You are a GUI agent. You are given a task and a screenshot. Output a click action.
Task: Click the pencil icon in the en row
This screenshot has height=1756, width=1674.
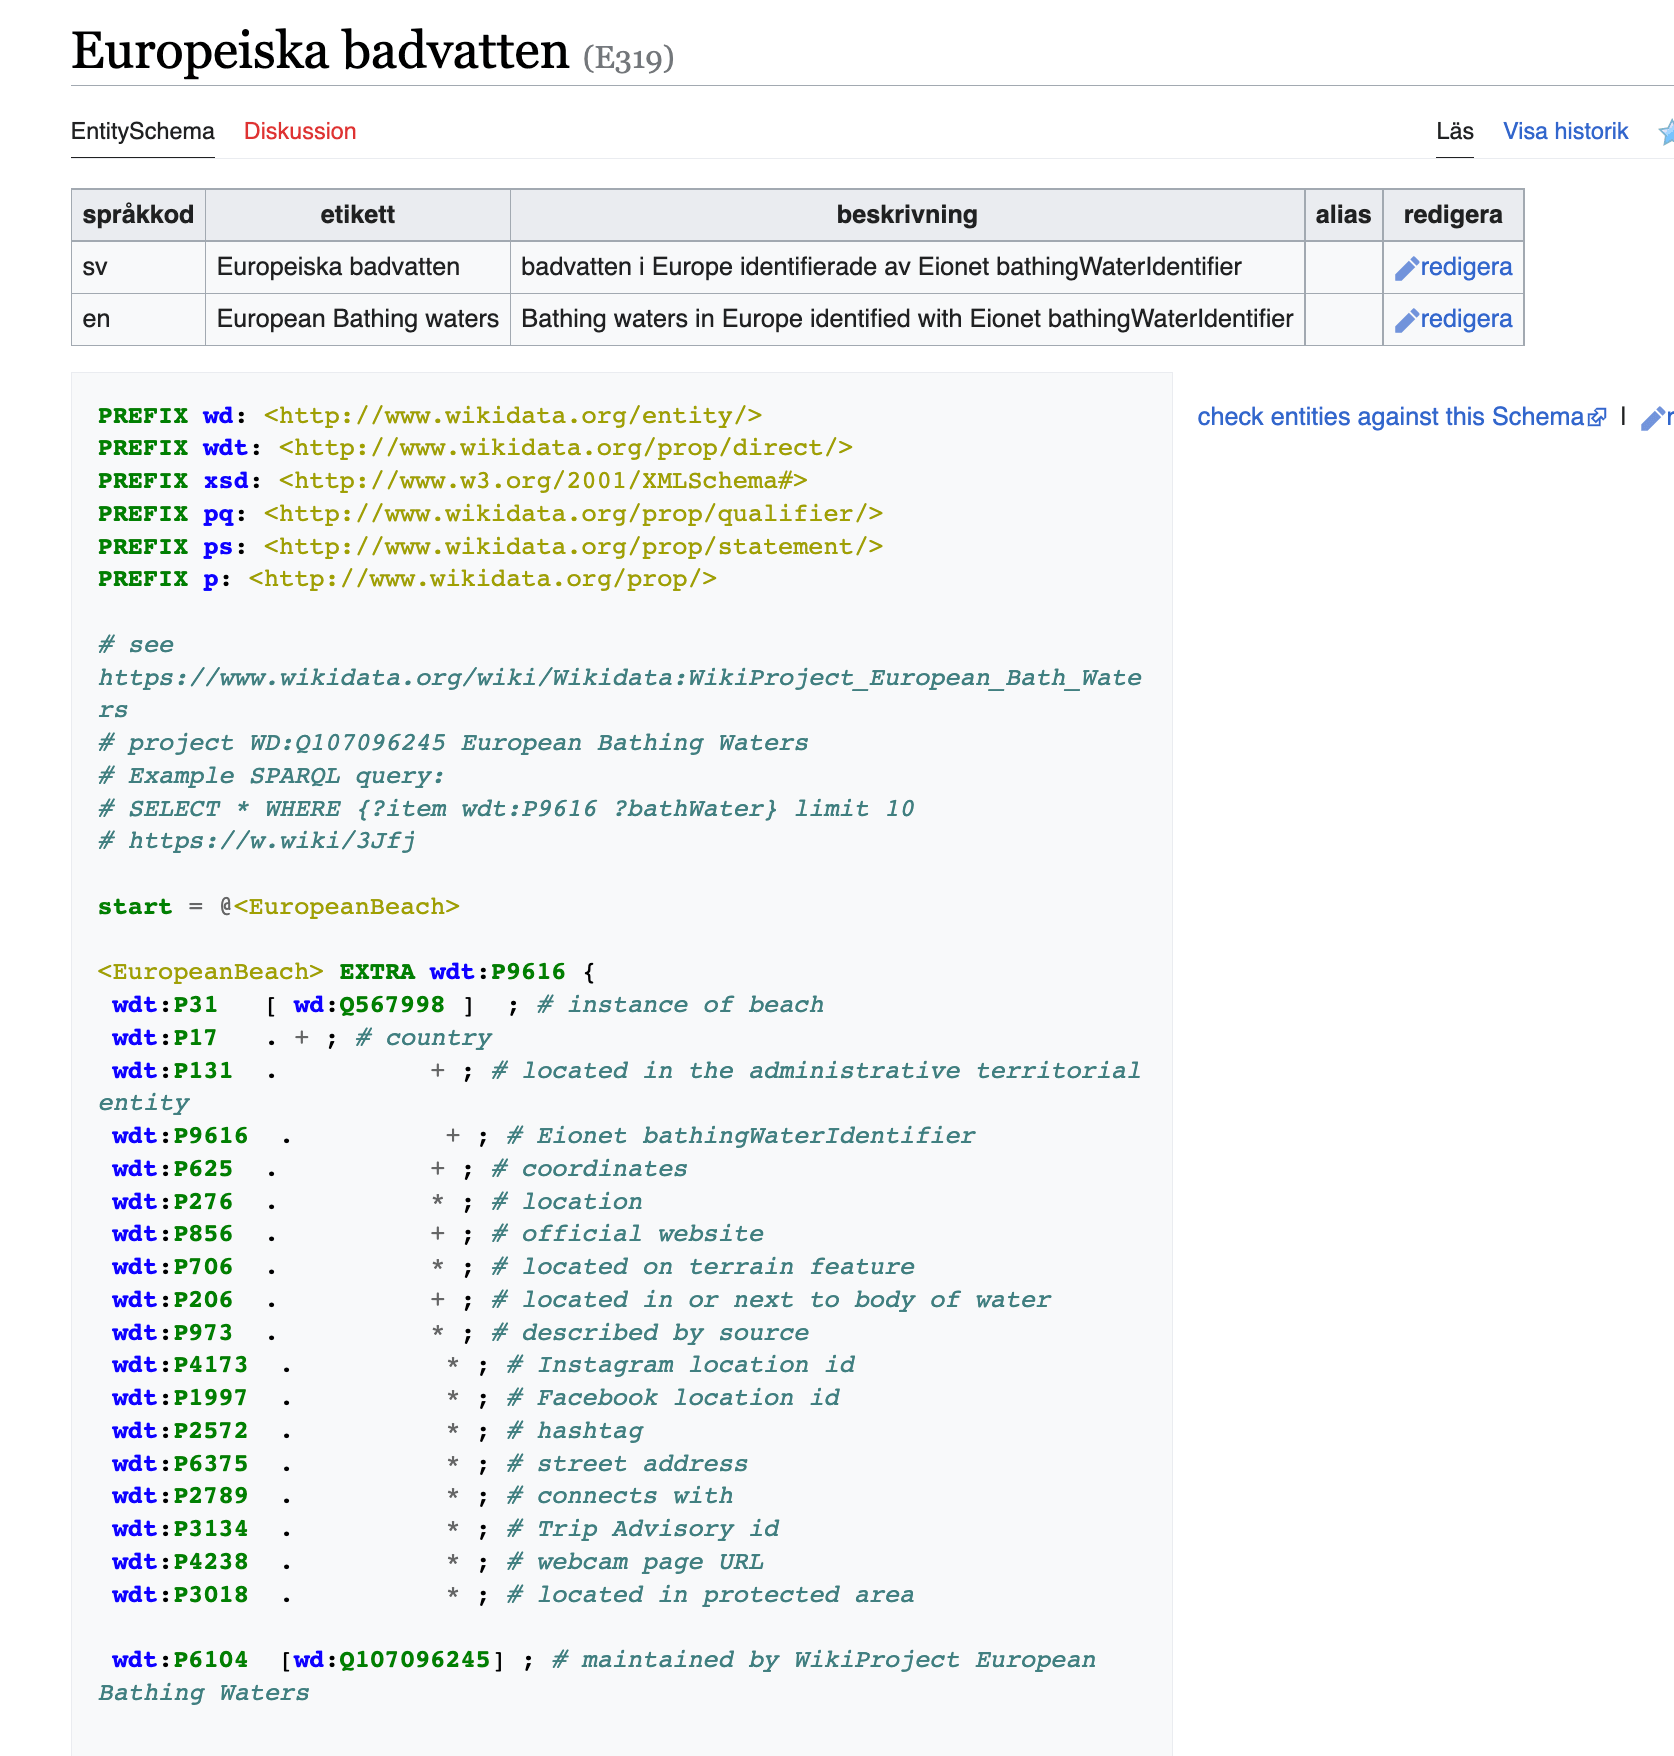1406,321
